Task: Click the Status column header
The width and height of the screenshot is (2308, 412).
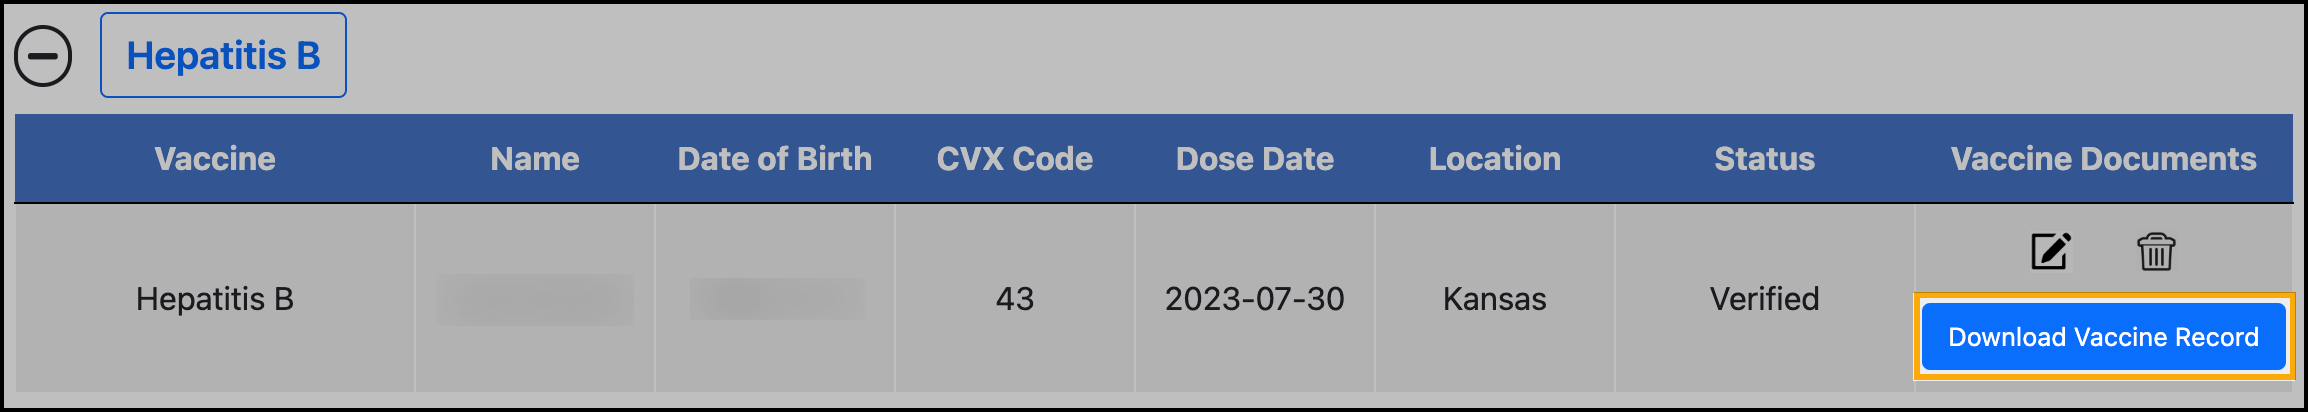Action: [x=1764, y=159]
